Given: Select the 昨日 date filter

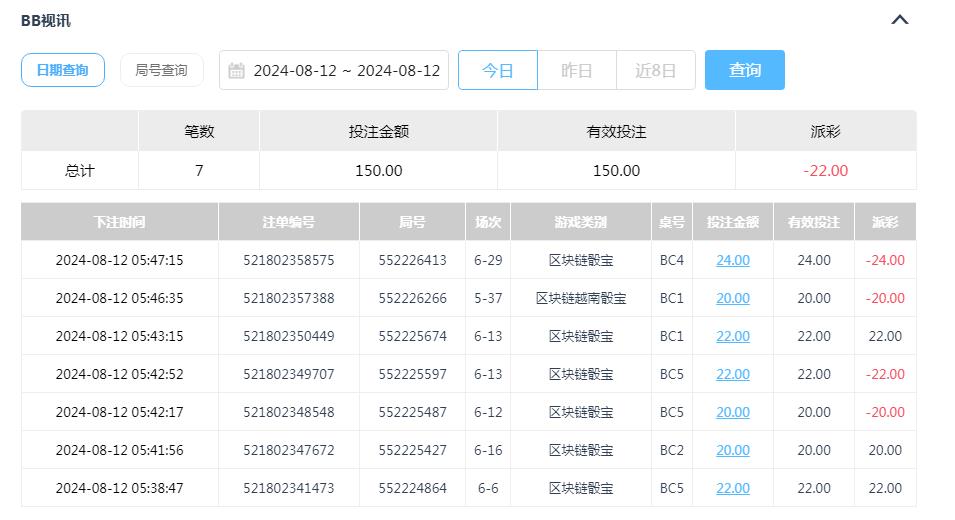Looking at the screenshot, I should pos(576,71).
